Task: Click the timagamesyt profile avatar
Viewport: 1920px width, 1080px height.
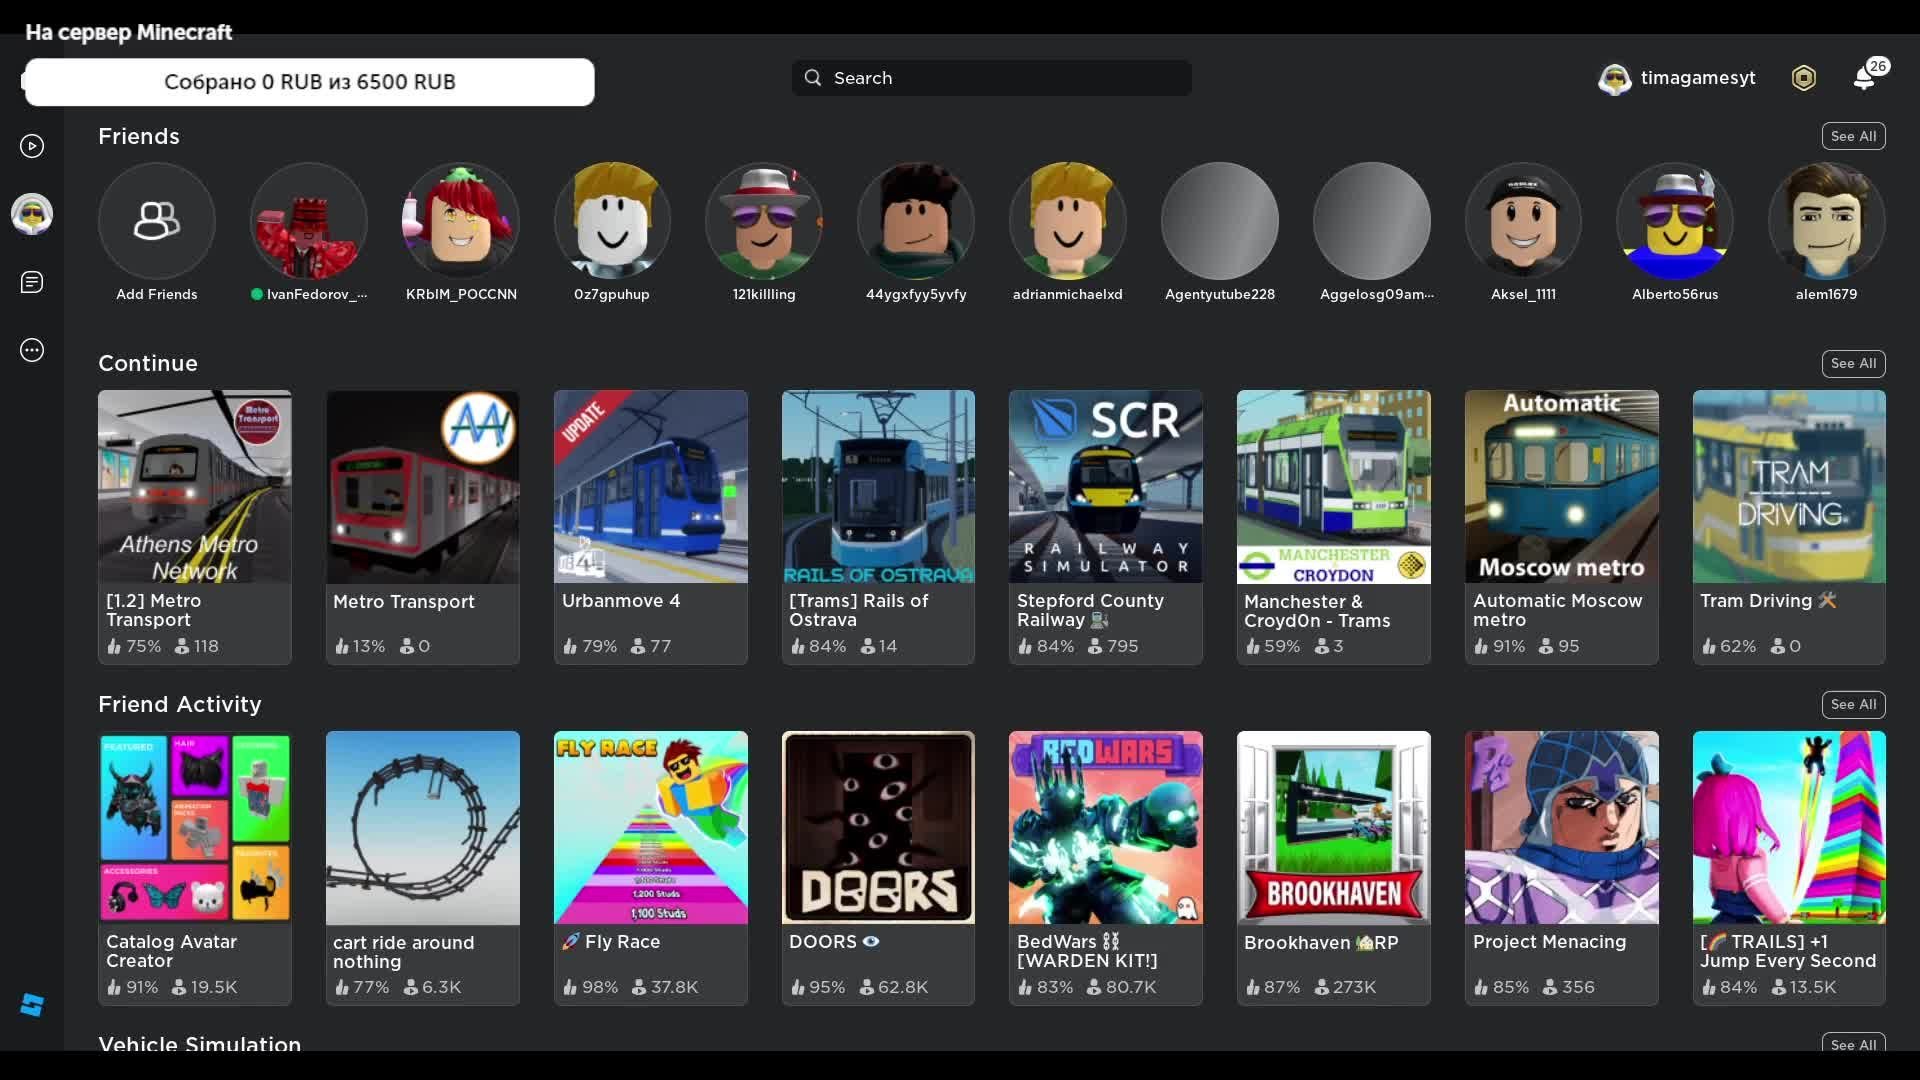Action: point(1614,78)
